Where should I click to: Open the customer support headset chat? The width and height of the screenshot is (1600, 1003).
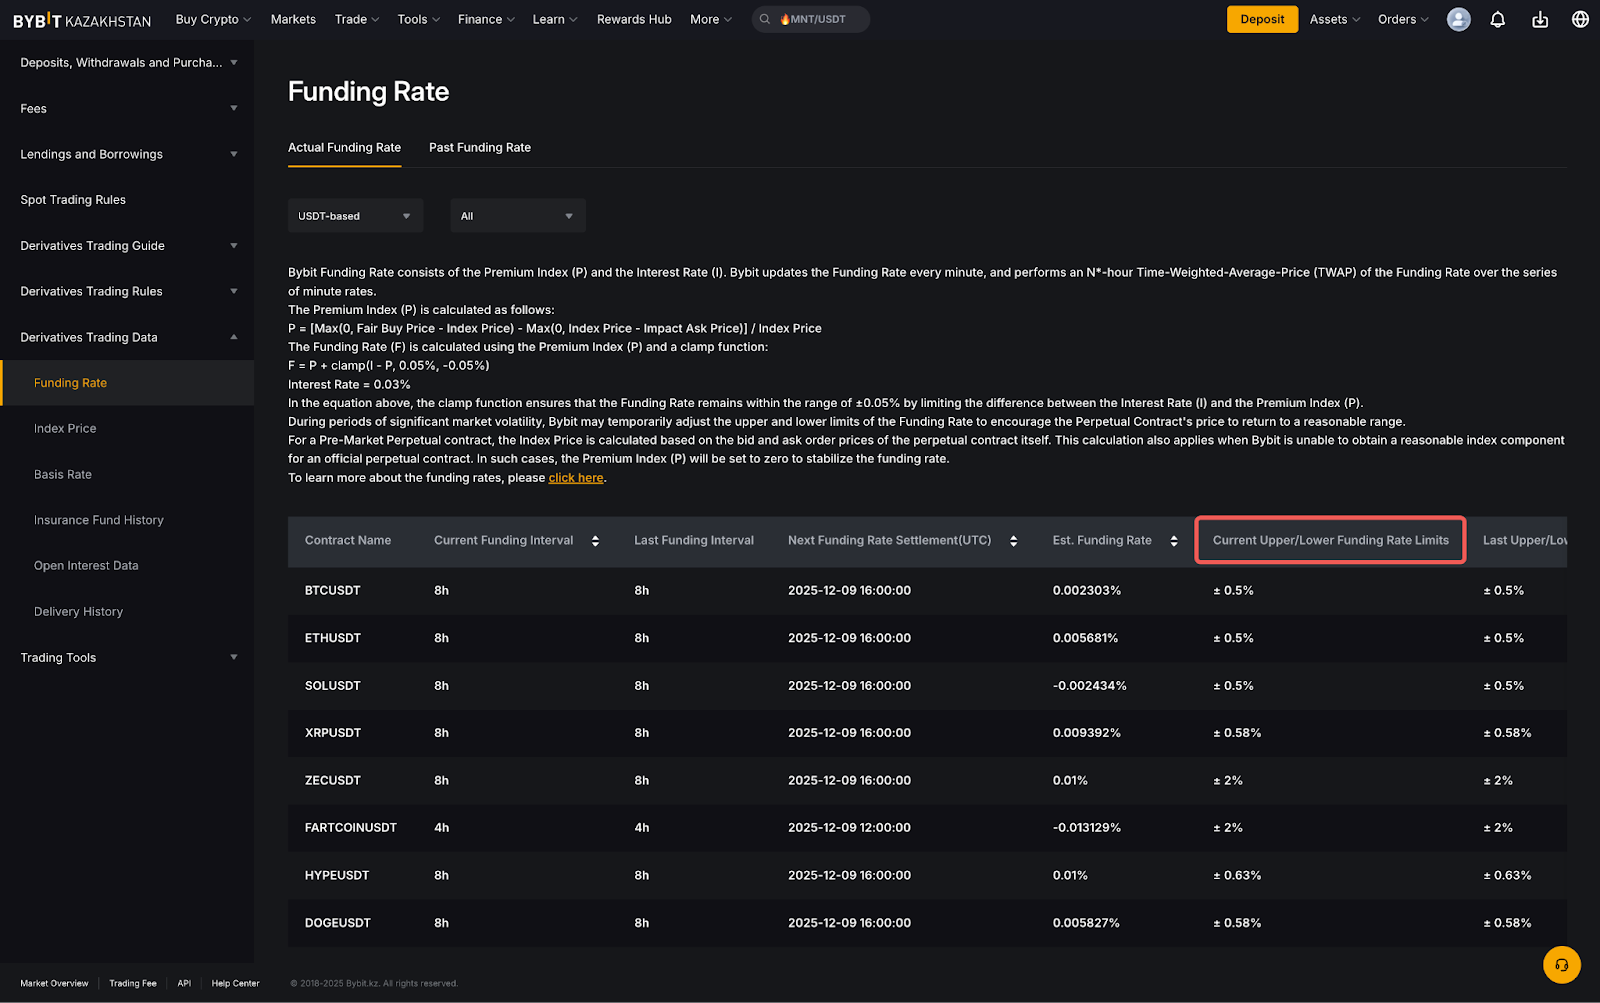click(x=1561, y=965)
